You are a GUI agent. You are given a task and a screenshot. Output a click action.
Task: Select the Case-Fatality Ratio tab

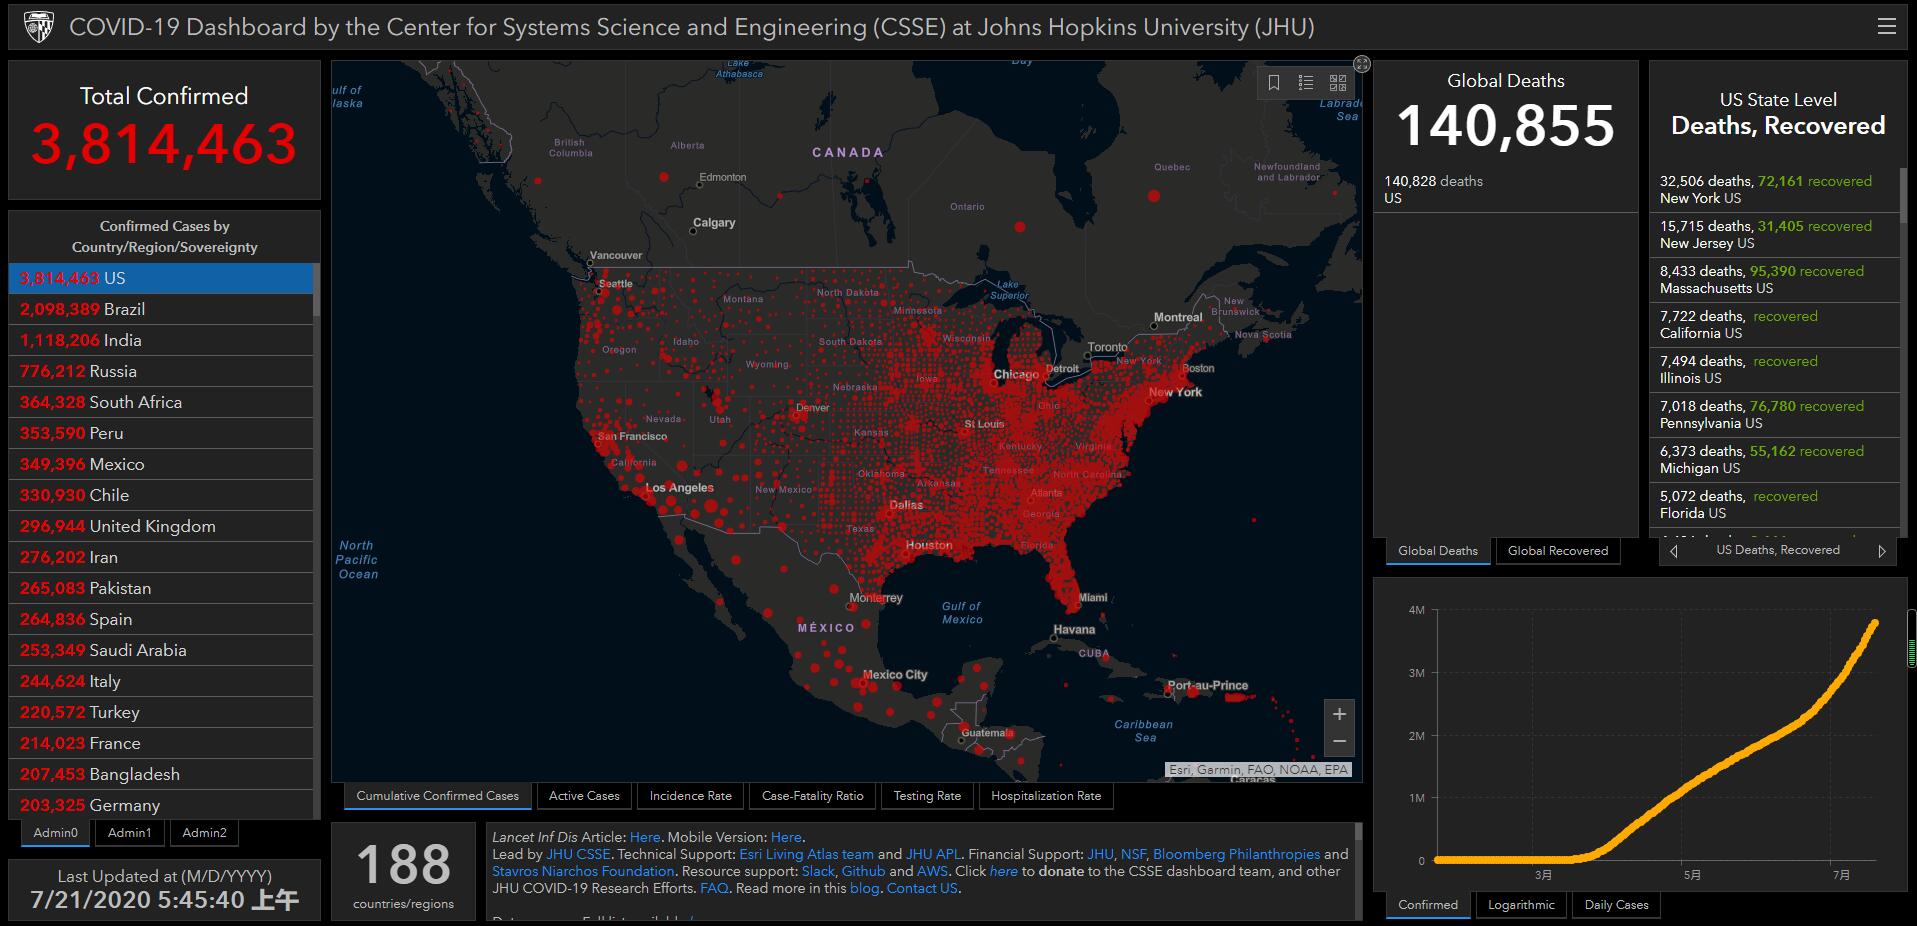[x=812, y=796]
